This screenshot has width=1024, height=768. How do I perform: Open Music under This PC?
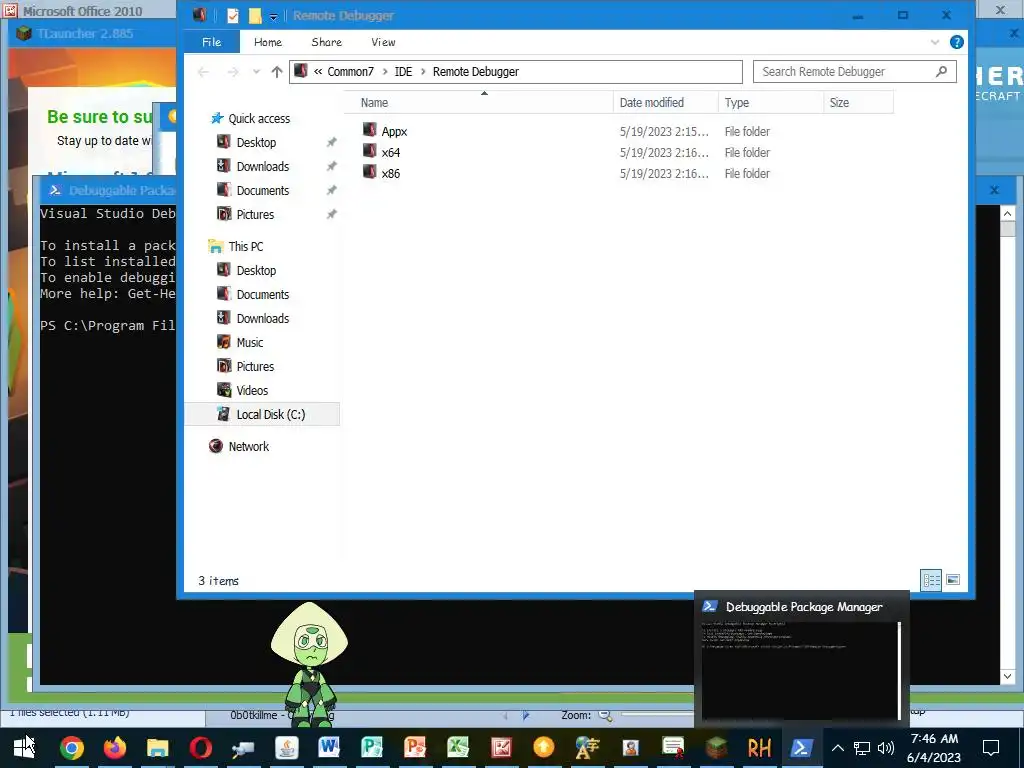coord(249,342)
